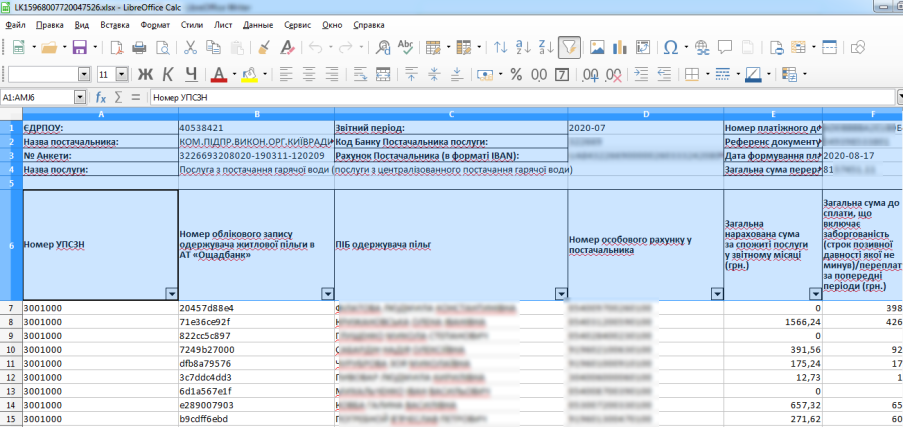Open the Формат menu

[155, 22]
